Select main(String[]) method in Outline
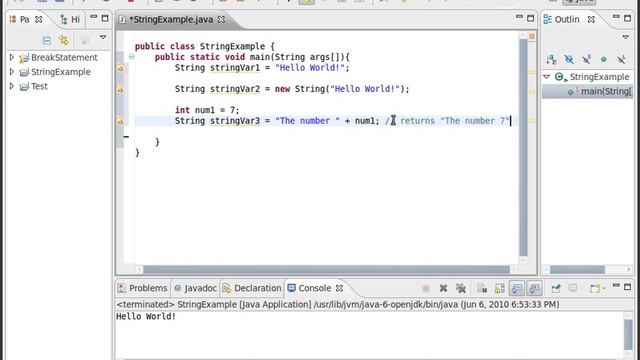 click(x=606, y=91)
